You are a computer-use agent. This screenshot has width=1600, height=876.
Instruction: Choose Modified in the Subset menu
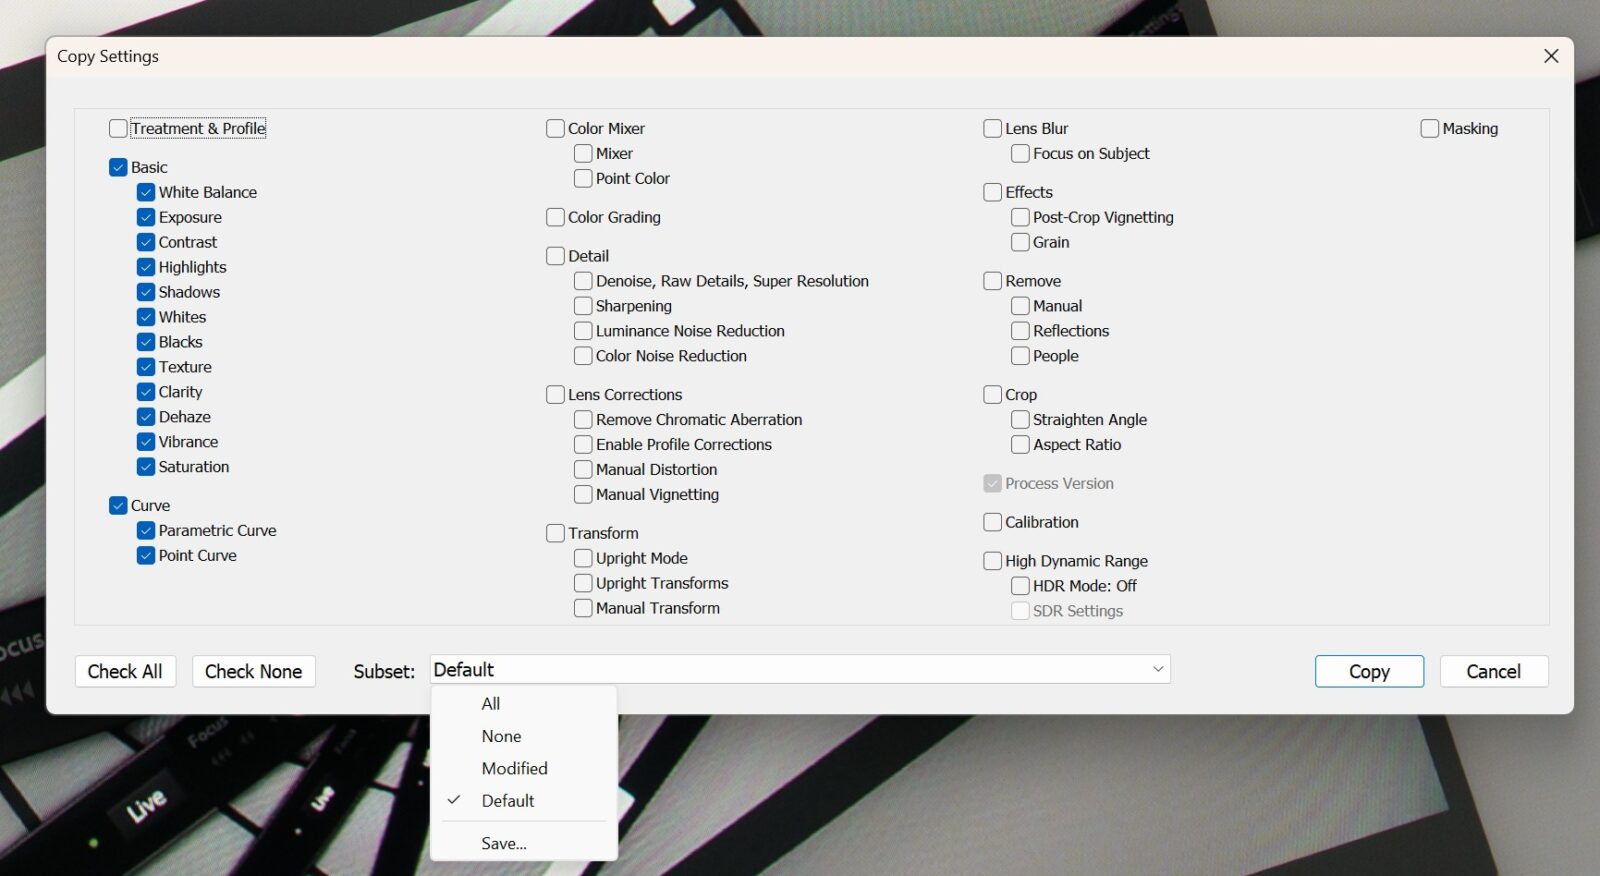pyautogui.click(x=514, y=768)
